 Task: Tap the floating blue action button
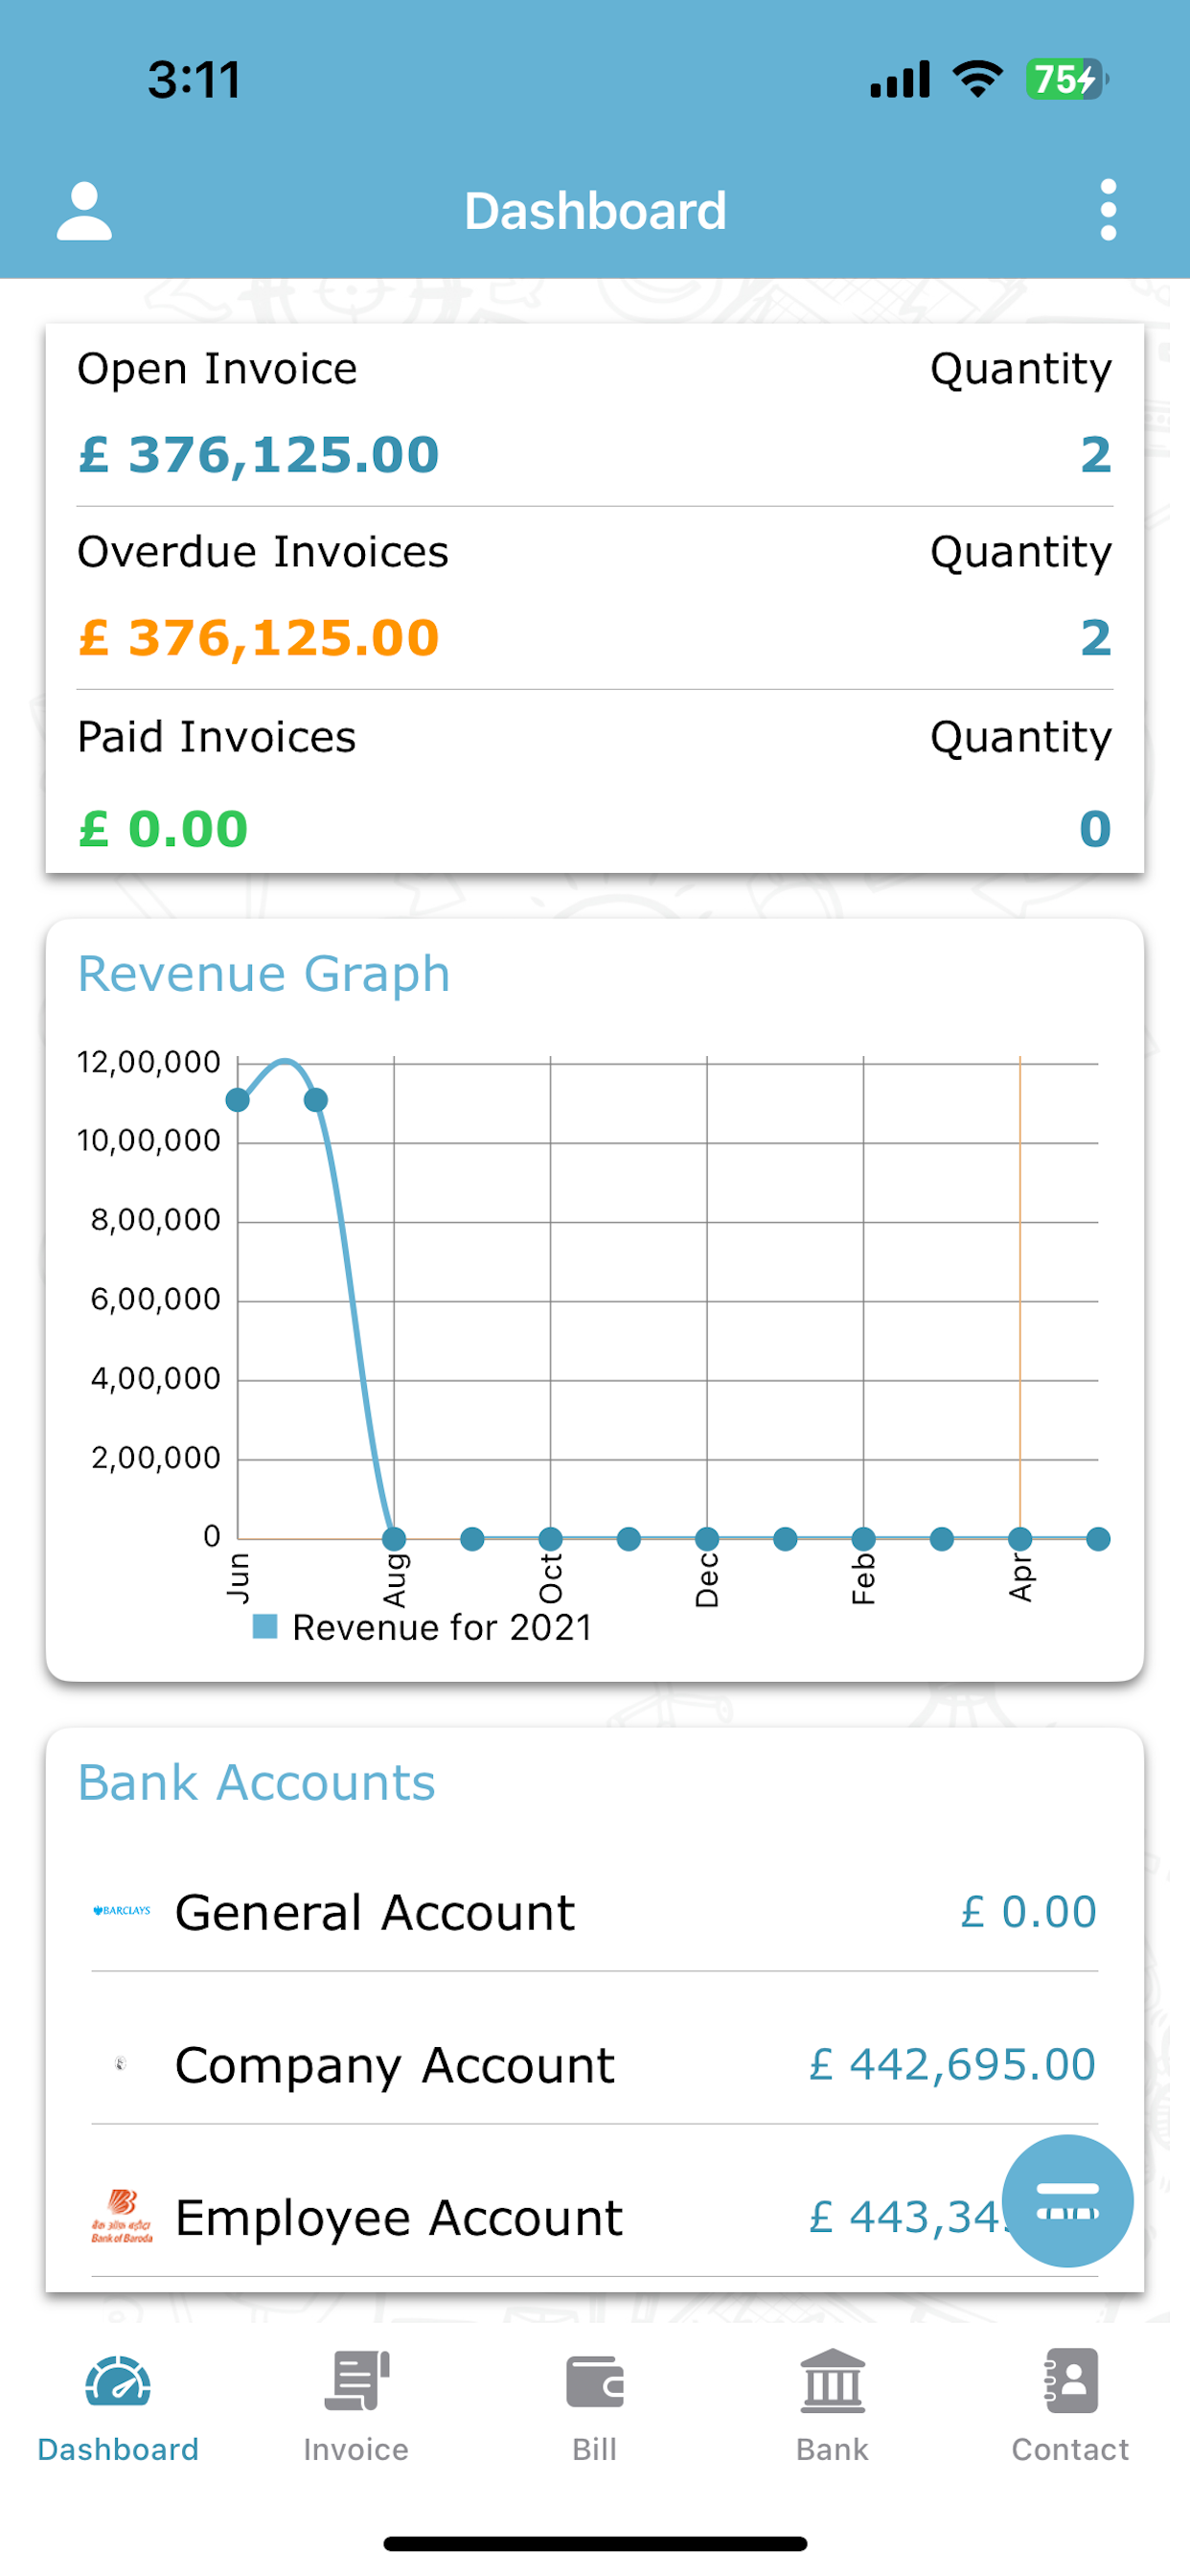pyautogui.click(x=1067, y=2200)
